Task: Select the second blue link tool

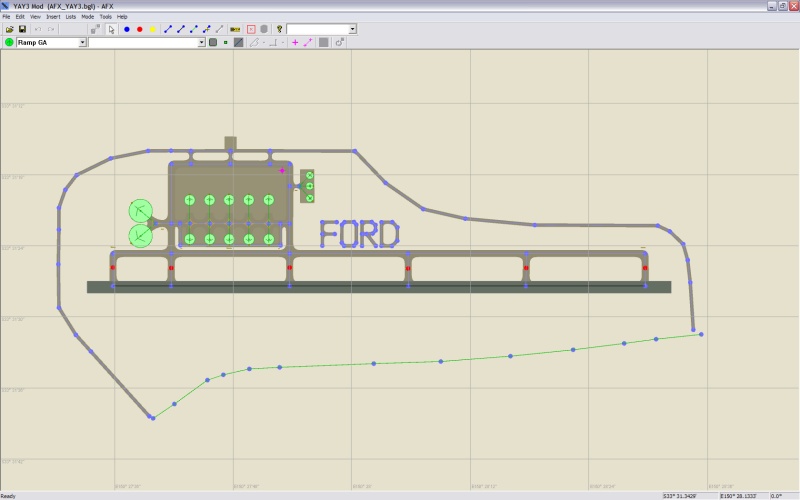Action: (x=181, y=29)
